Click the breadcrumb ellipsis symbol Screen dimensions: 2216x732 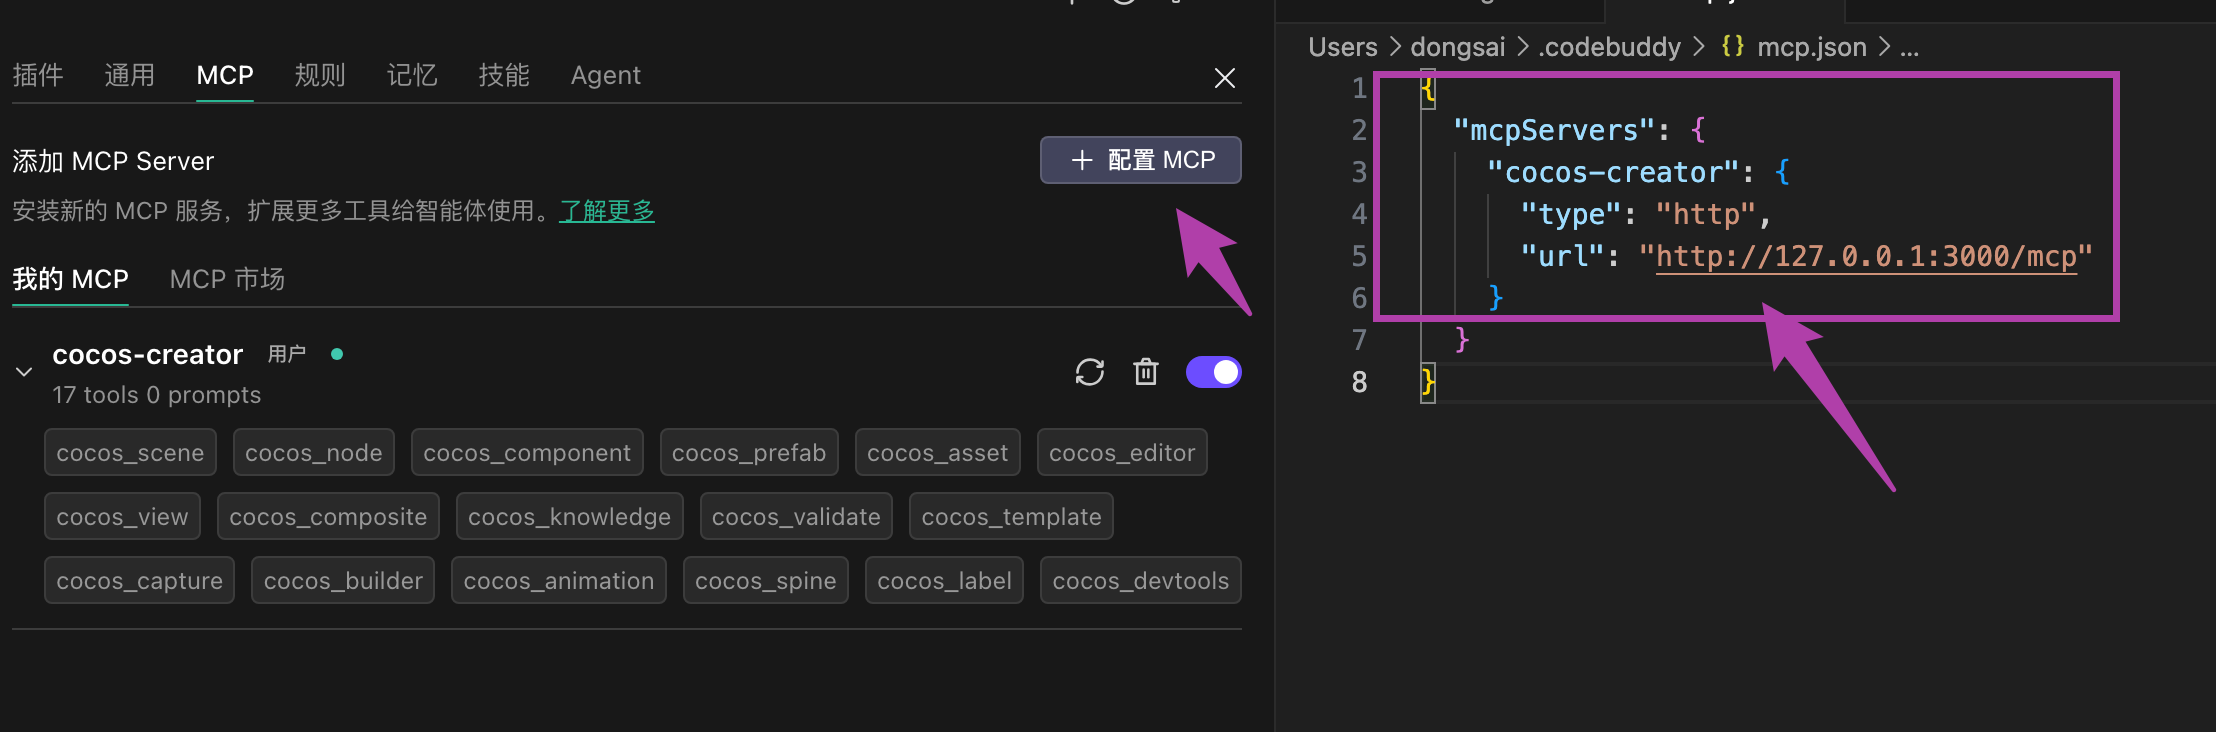click(x=1909, y=47)
